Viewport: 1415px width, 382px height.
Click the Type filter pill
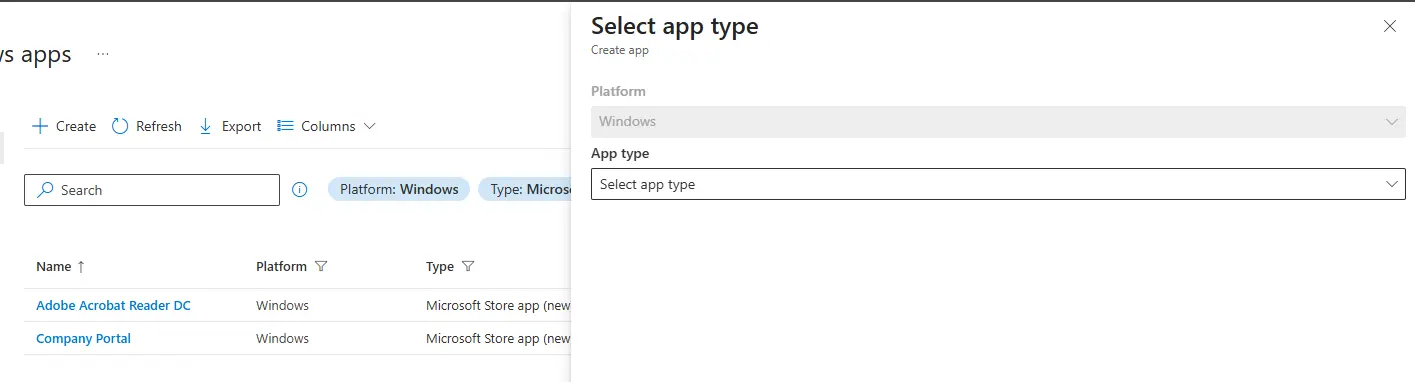[524, 189]
